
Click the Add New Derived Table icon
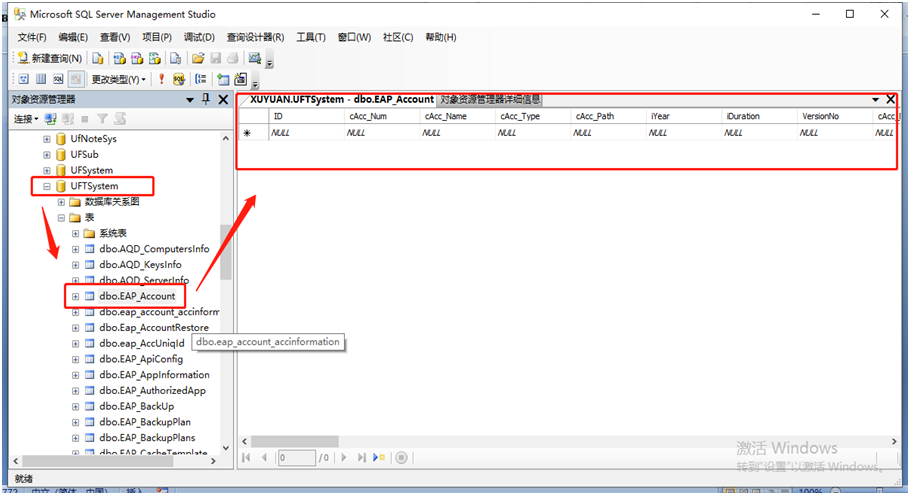coord(240,79)
